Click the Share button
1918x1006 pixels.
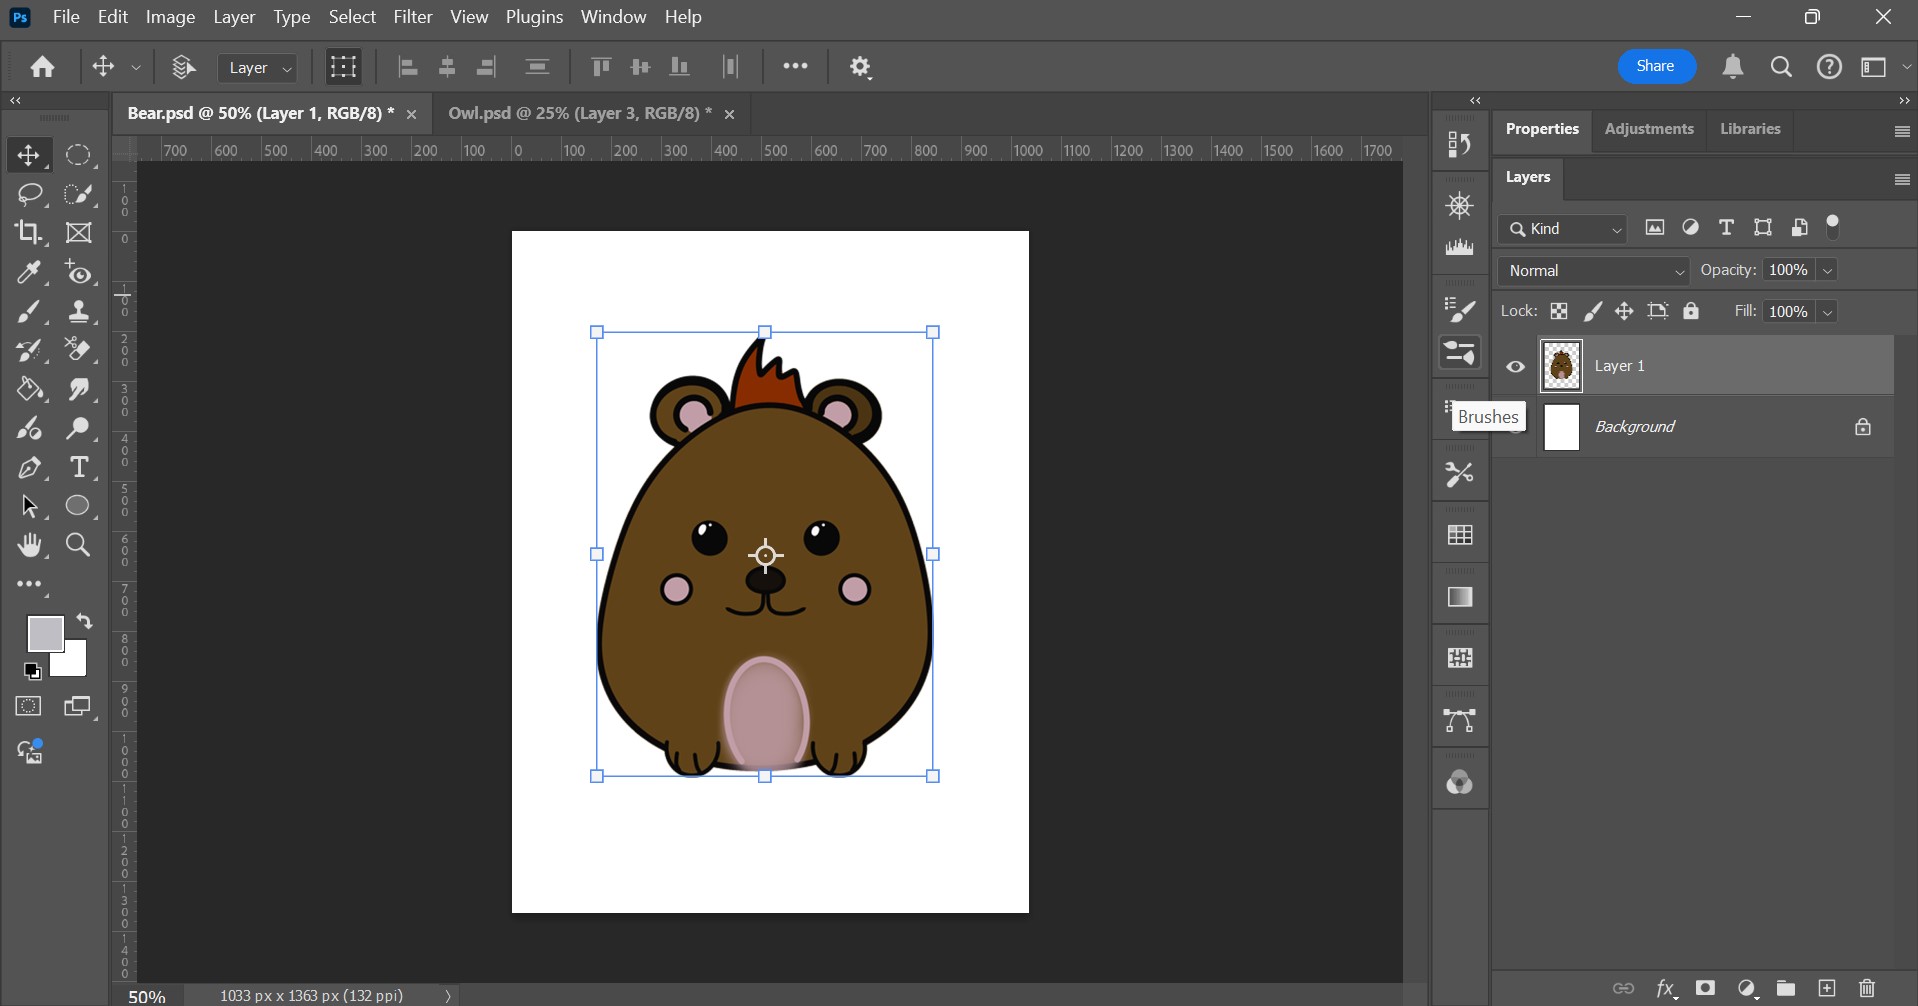[x=1656, y=66]
